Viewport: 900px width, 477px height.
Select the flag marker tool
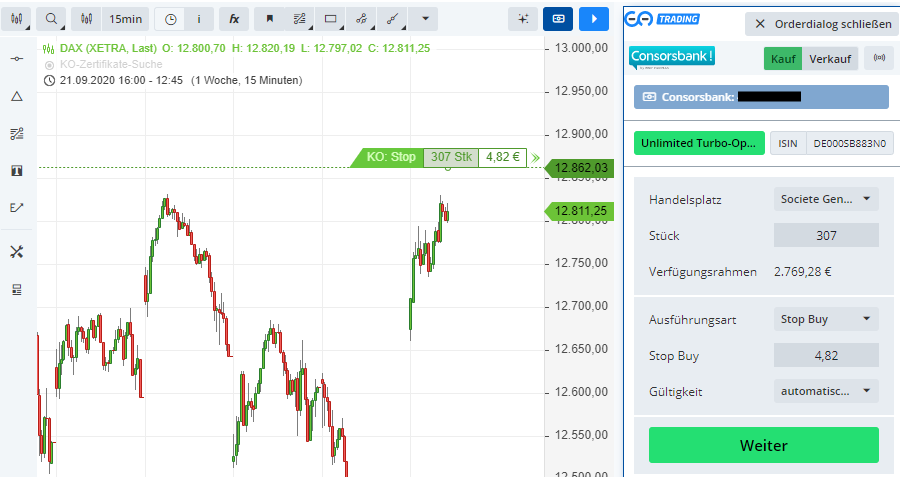[269, 20]
